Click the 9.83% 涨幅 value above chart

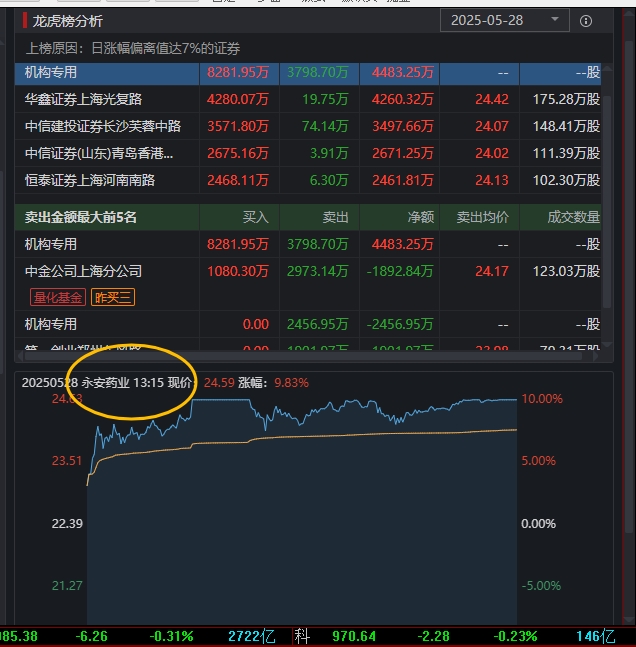[291, 383]
